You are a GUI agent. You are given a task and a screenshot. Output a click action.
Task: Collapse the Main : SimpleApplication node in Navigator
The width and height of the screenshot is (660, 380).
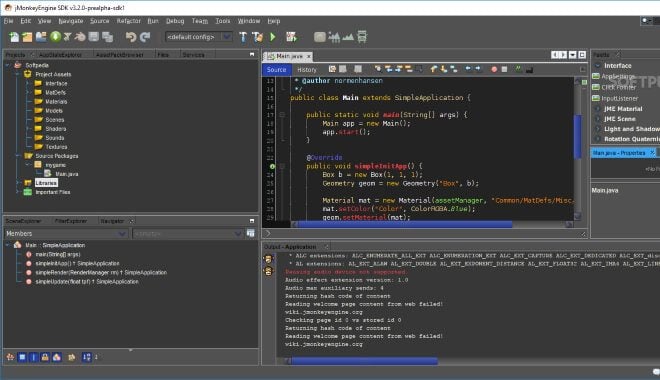pyautogui.click(x=7, y=245)
